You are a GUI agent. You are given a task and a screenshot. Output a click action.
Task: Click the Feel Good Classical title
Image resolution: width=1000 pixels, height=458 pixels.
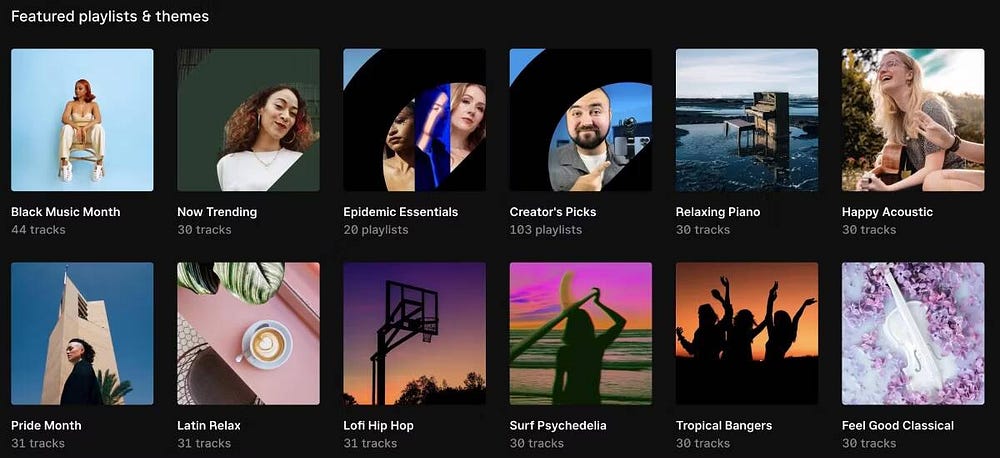click(x=898, y=425)
